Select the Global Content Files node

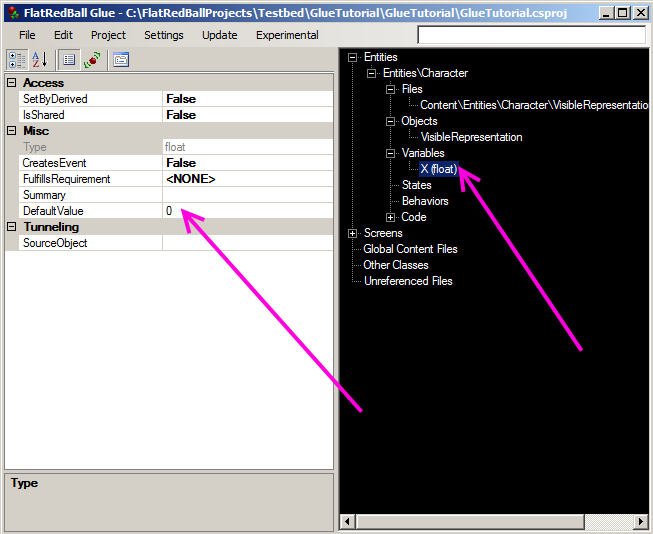(410, 249)
